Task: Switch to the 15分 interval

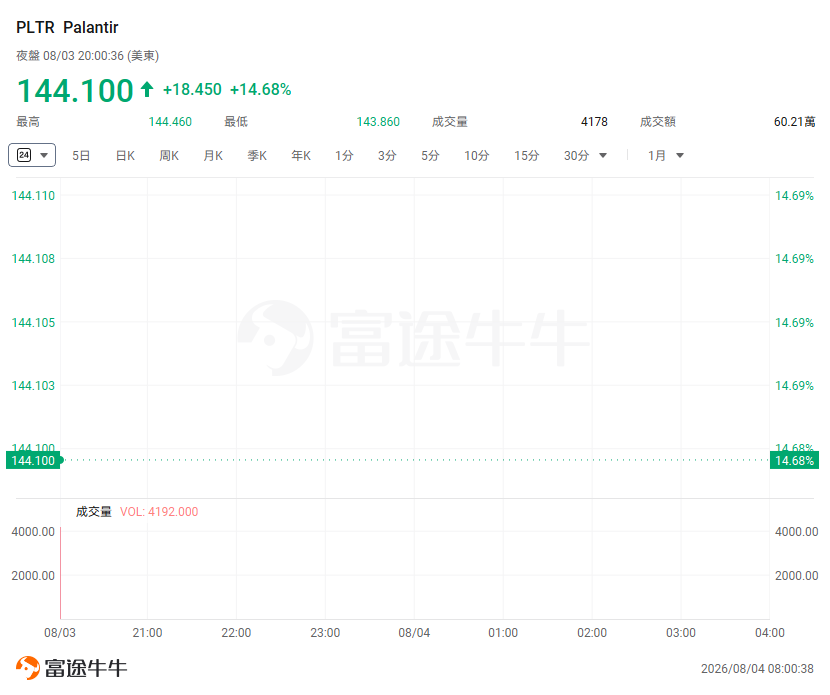Action: coord(527,156)
